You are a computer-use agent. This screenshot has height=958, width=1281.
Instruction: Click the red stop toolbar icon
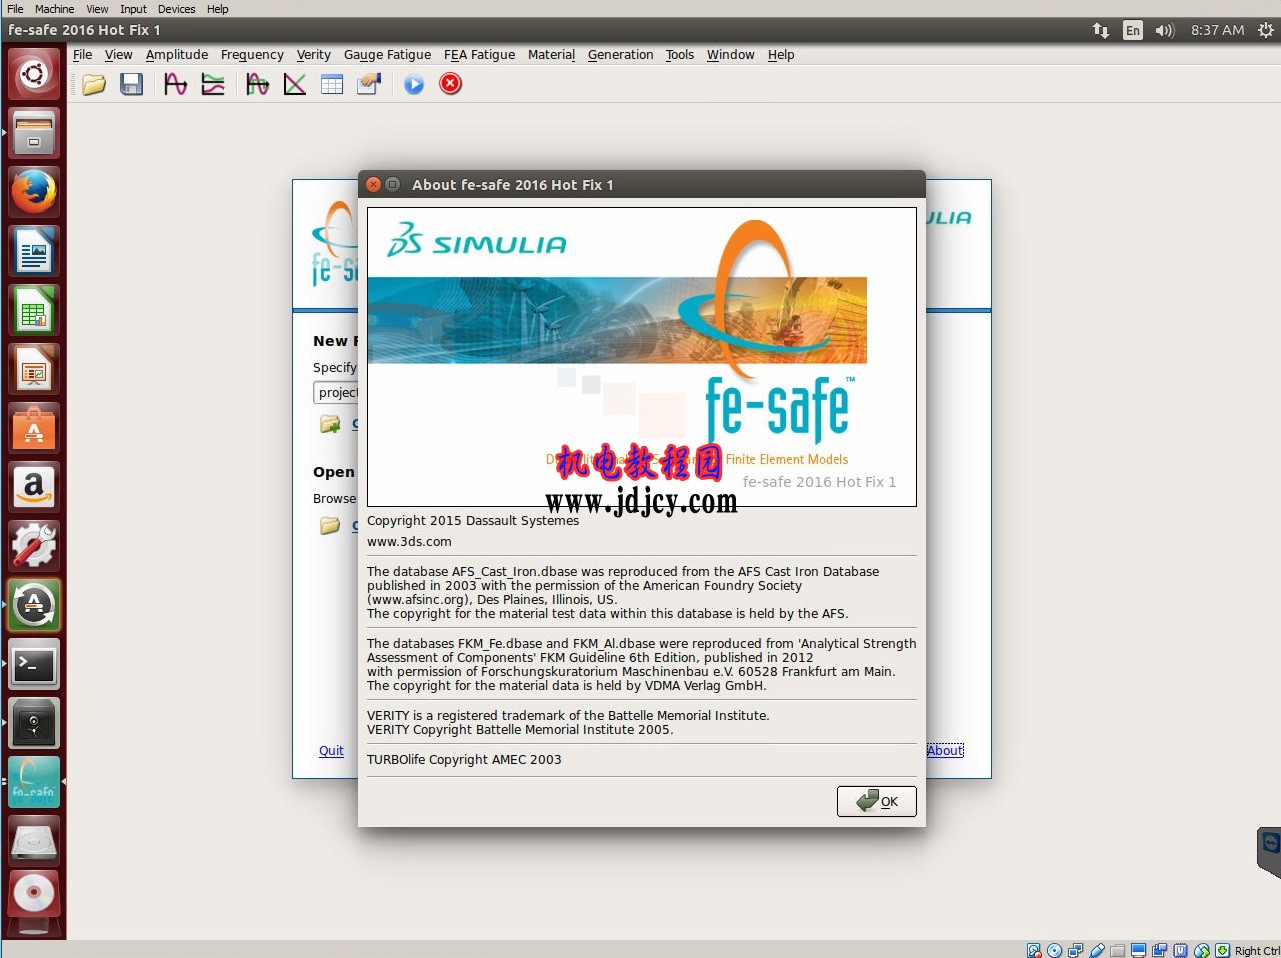tap(451, 84)
